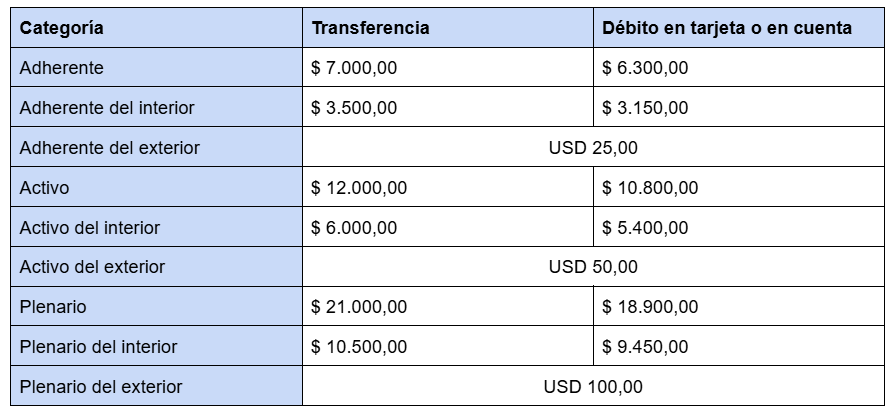Screen dimensions: 892x416
Task: Click the Débito en tarjeta o en cuenta header
Action: (727, 28)
